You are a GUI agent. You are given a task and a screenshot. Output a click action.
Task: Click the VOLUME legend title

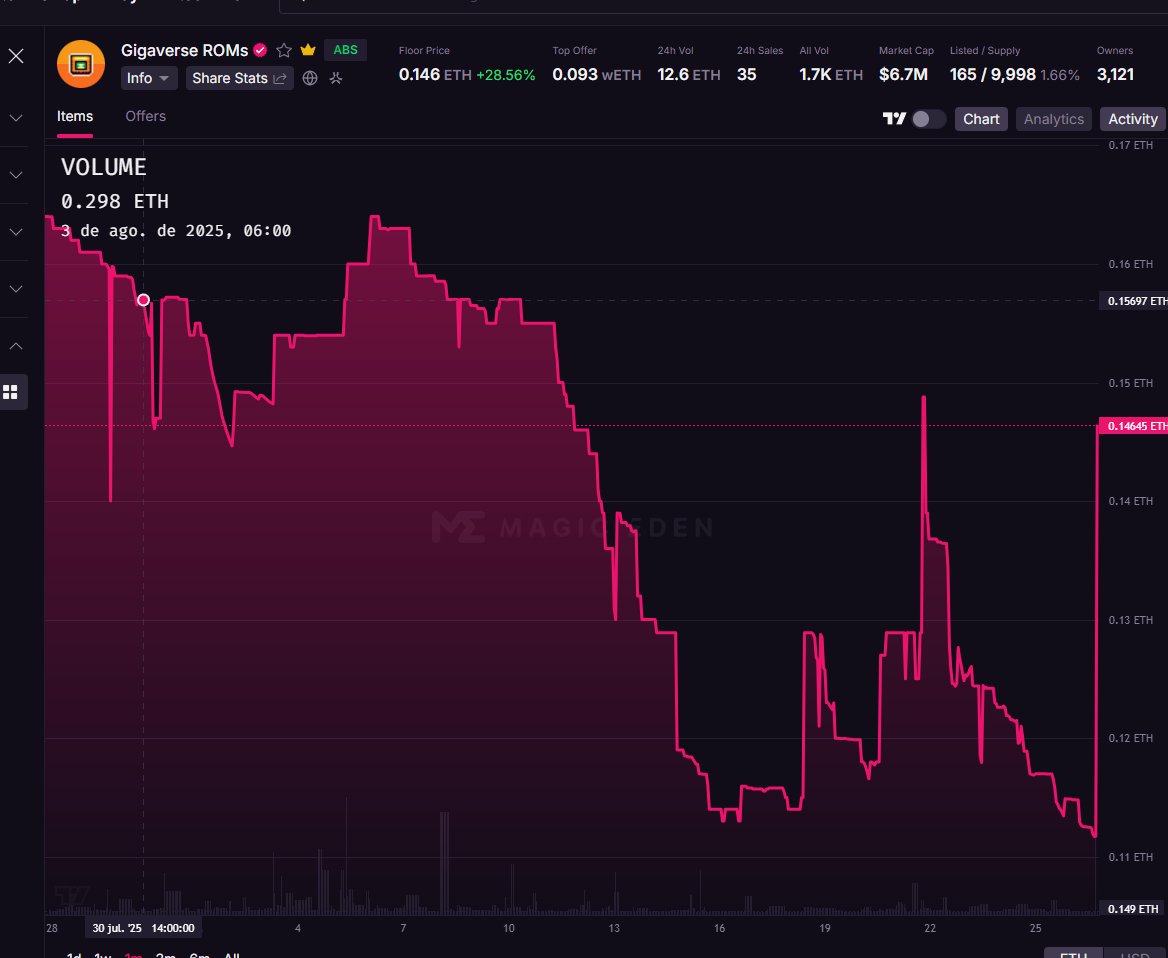click(x=104, y=167)
